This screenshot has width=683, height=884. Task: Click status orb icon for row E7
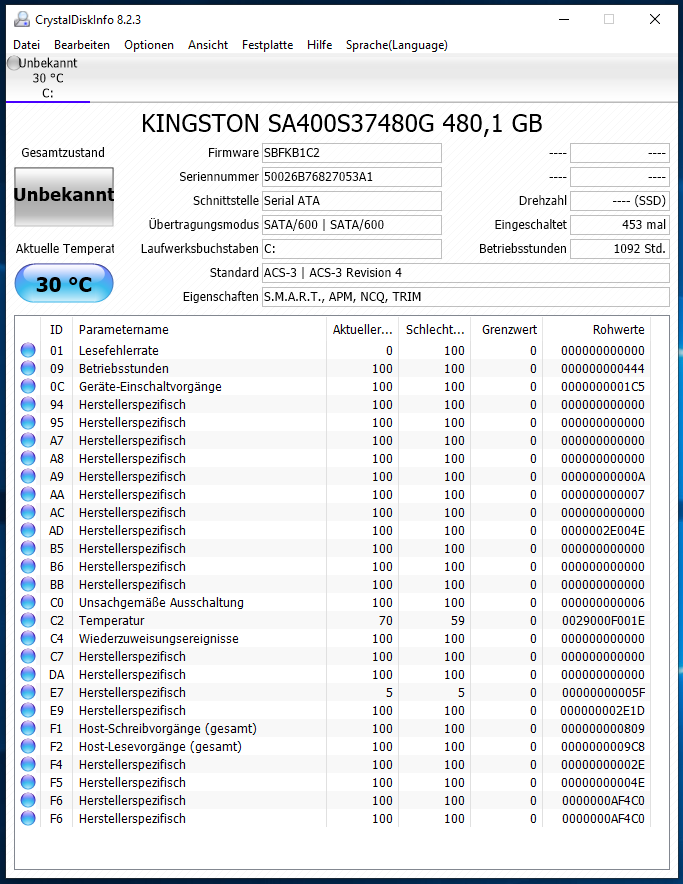28,692
